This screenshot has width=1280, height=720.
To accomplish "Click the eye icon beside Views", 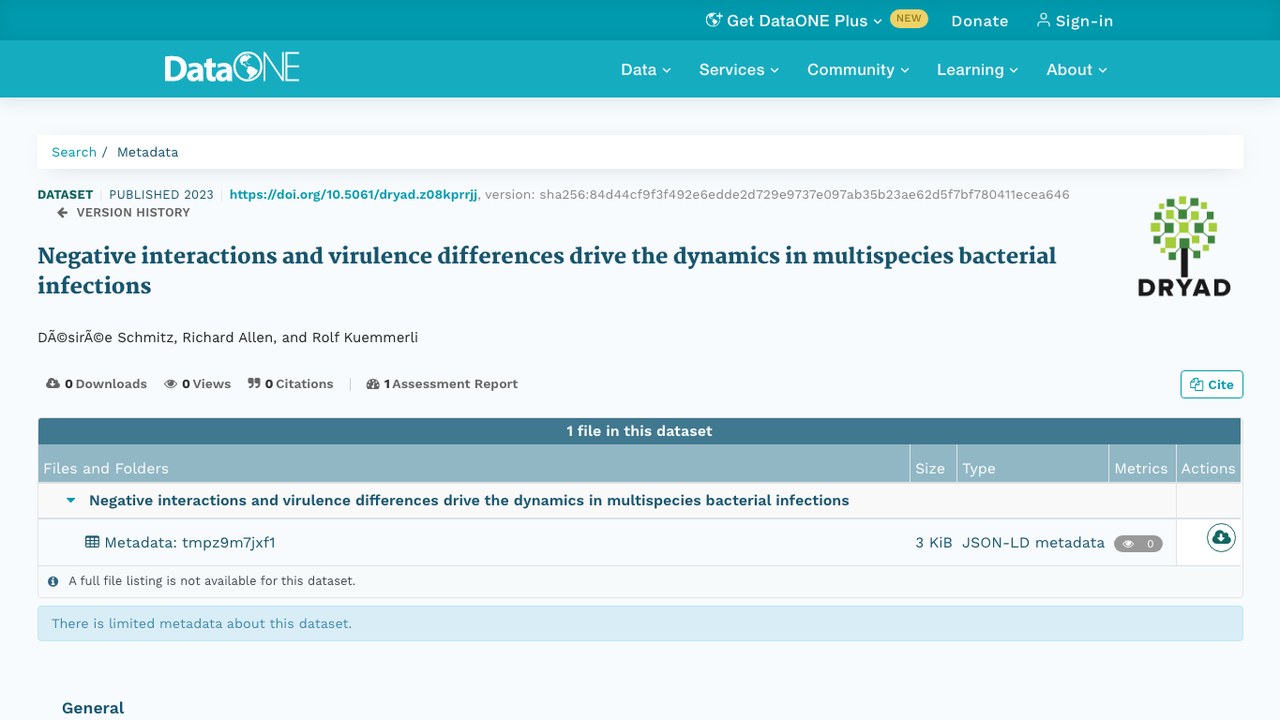I will 171,384.
